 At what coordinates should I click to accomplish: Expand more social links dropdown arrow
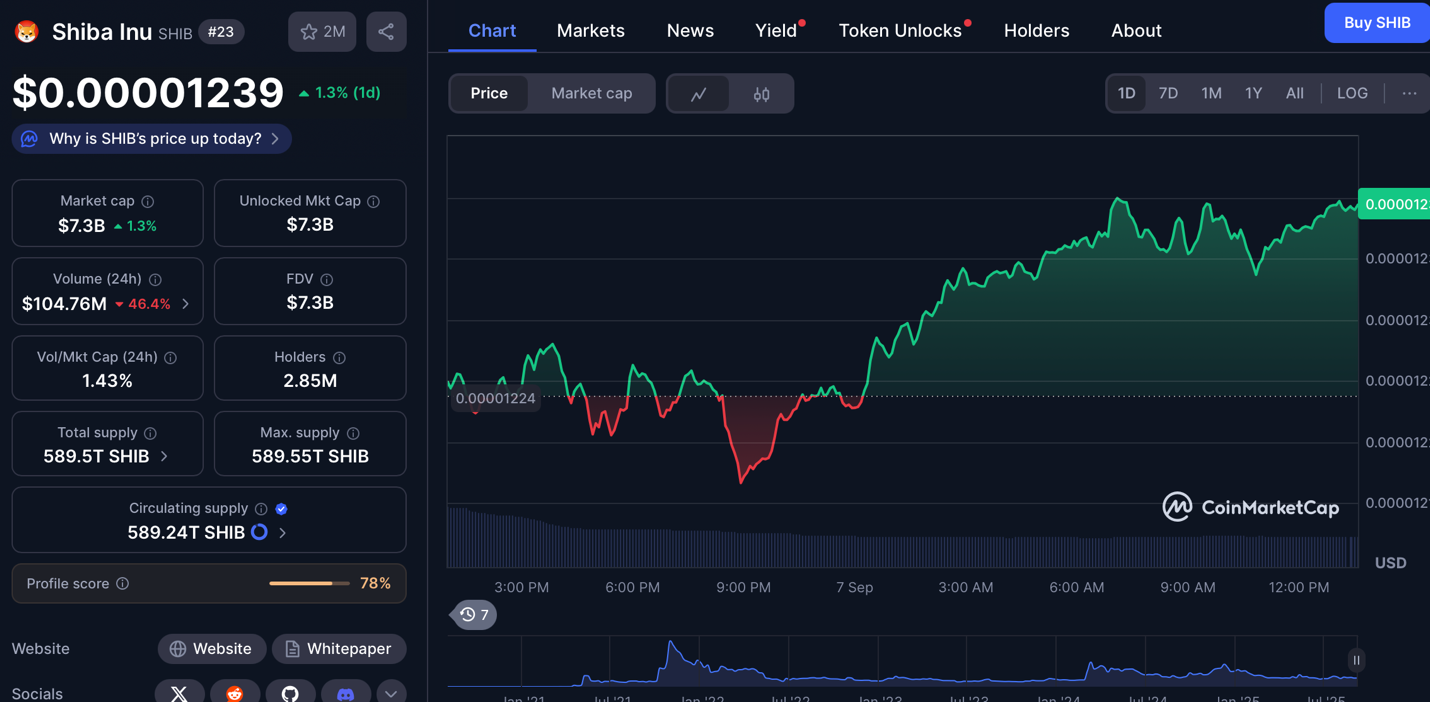391,692
